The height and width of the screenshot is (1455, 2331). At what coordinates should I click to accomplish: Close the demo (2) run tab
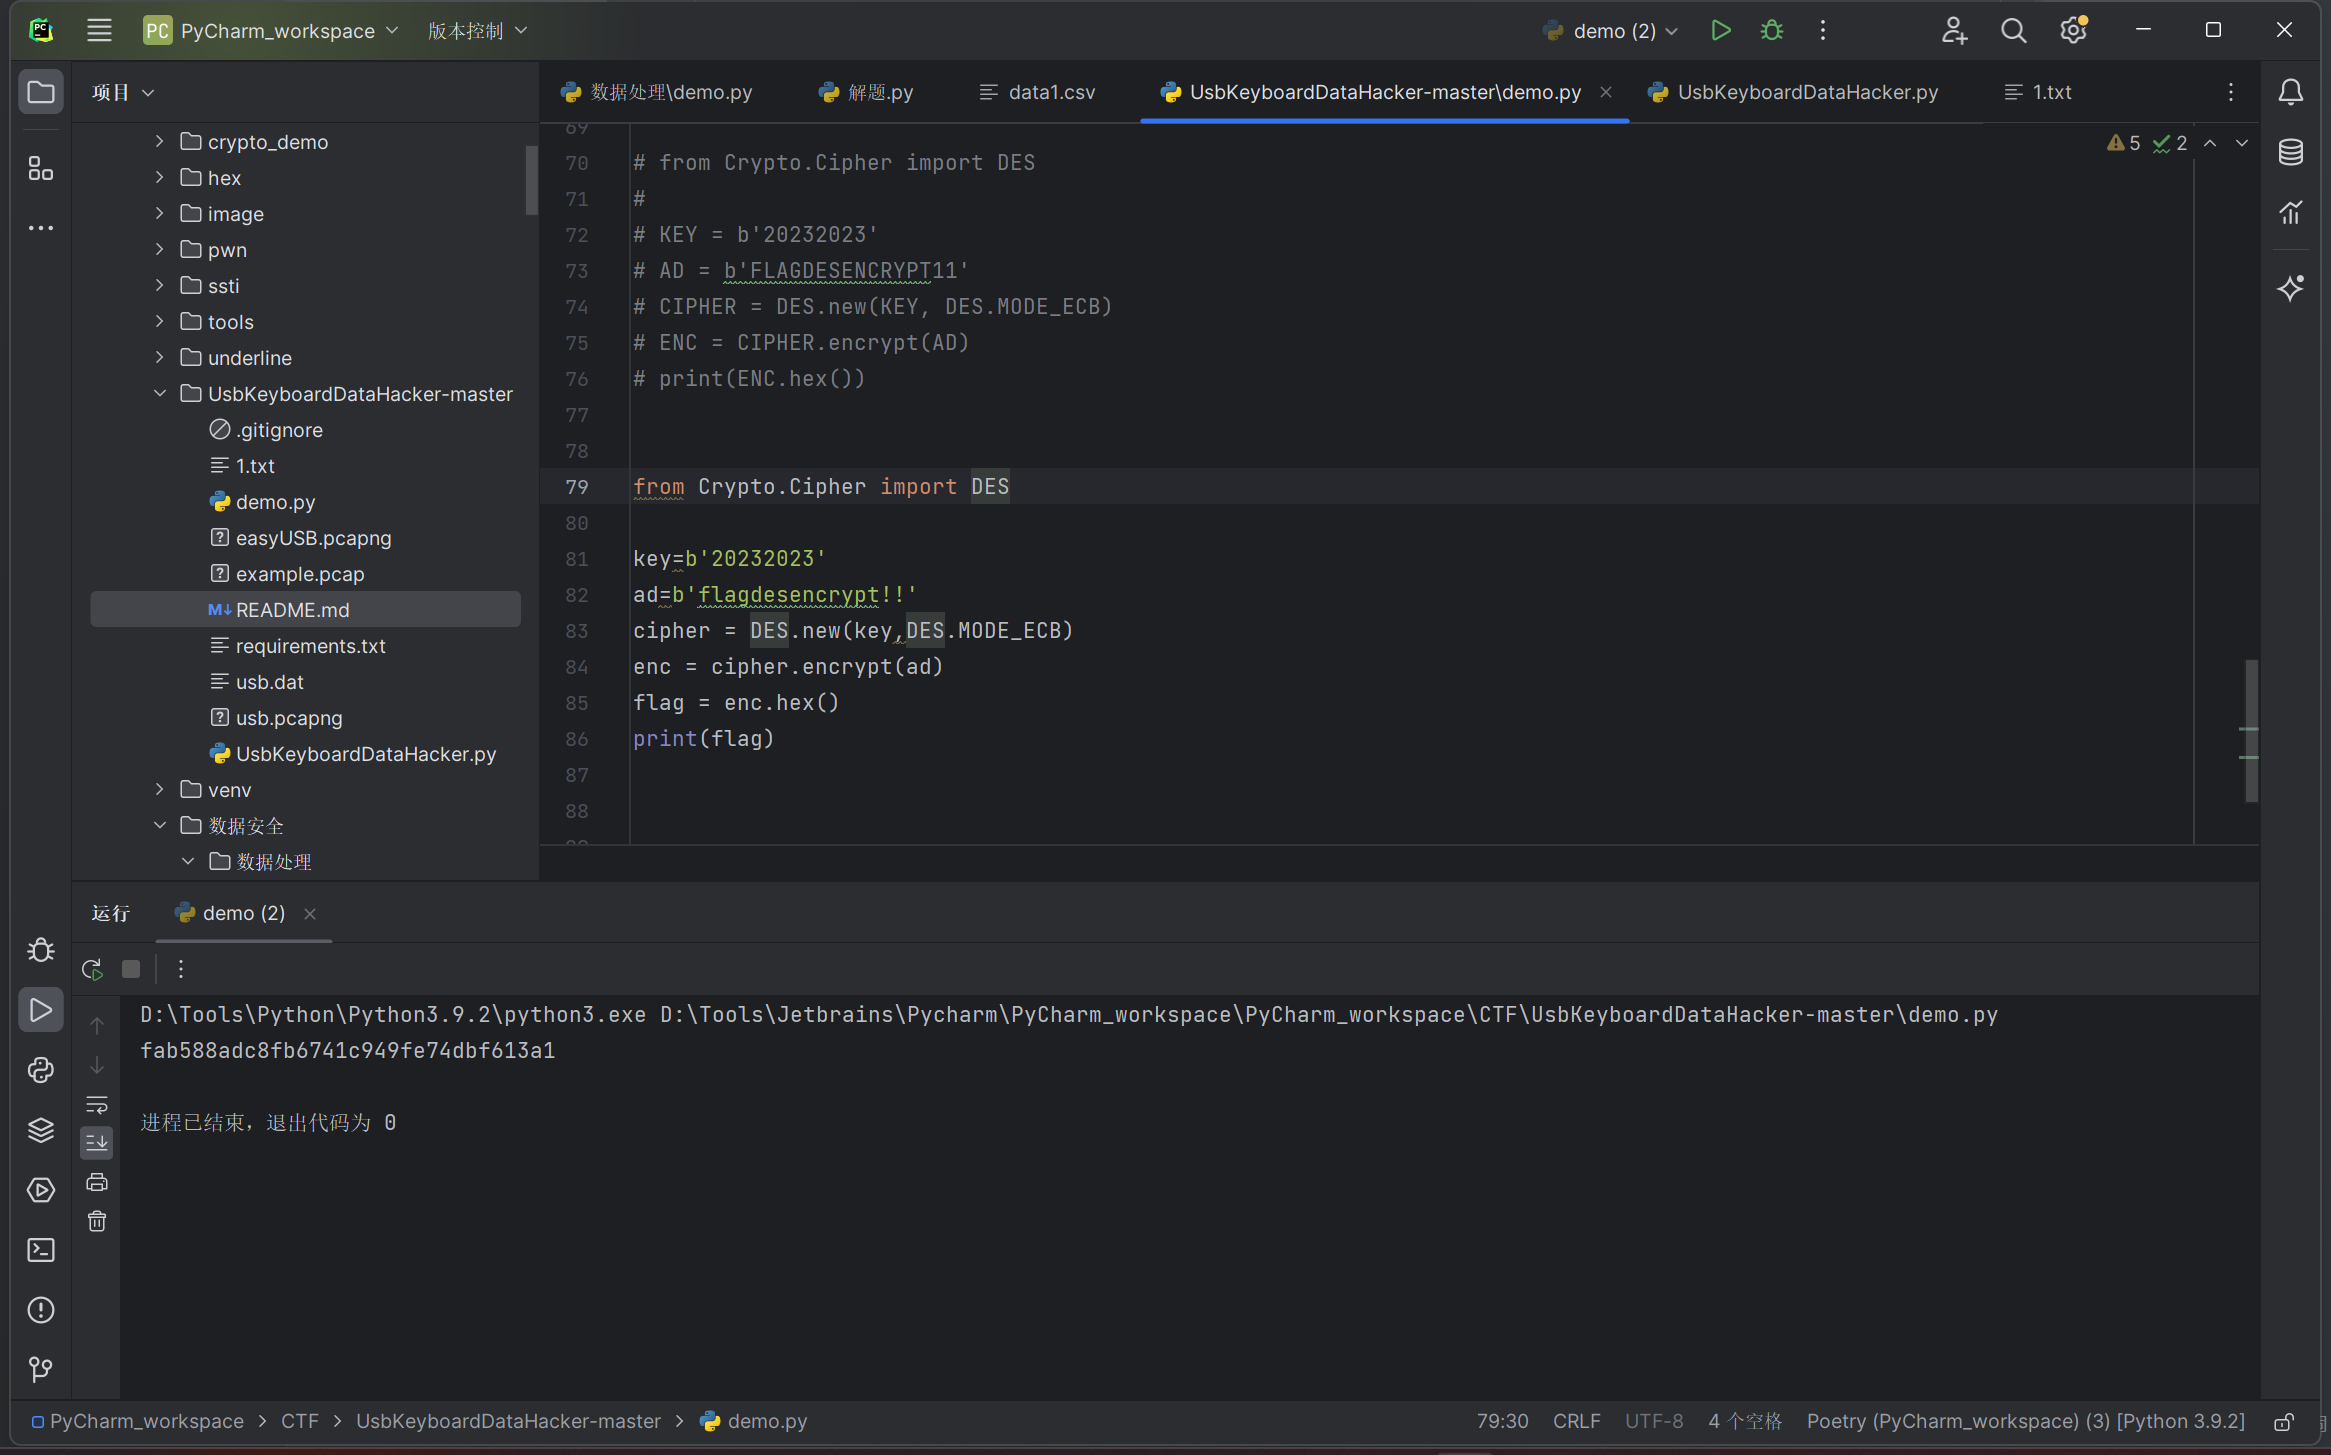(x=310, y=913)
